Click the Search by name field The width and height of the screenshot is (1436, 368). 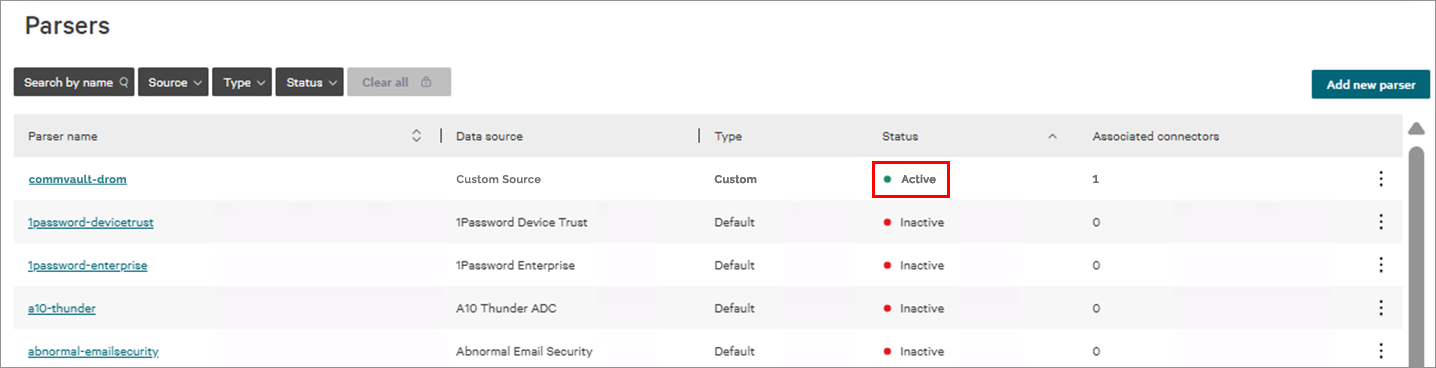click(x=74, y=82)
